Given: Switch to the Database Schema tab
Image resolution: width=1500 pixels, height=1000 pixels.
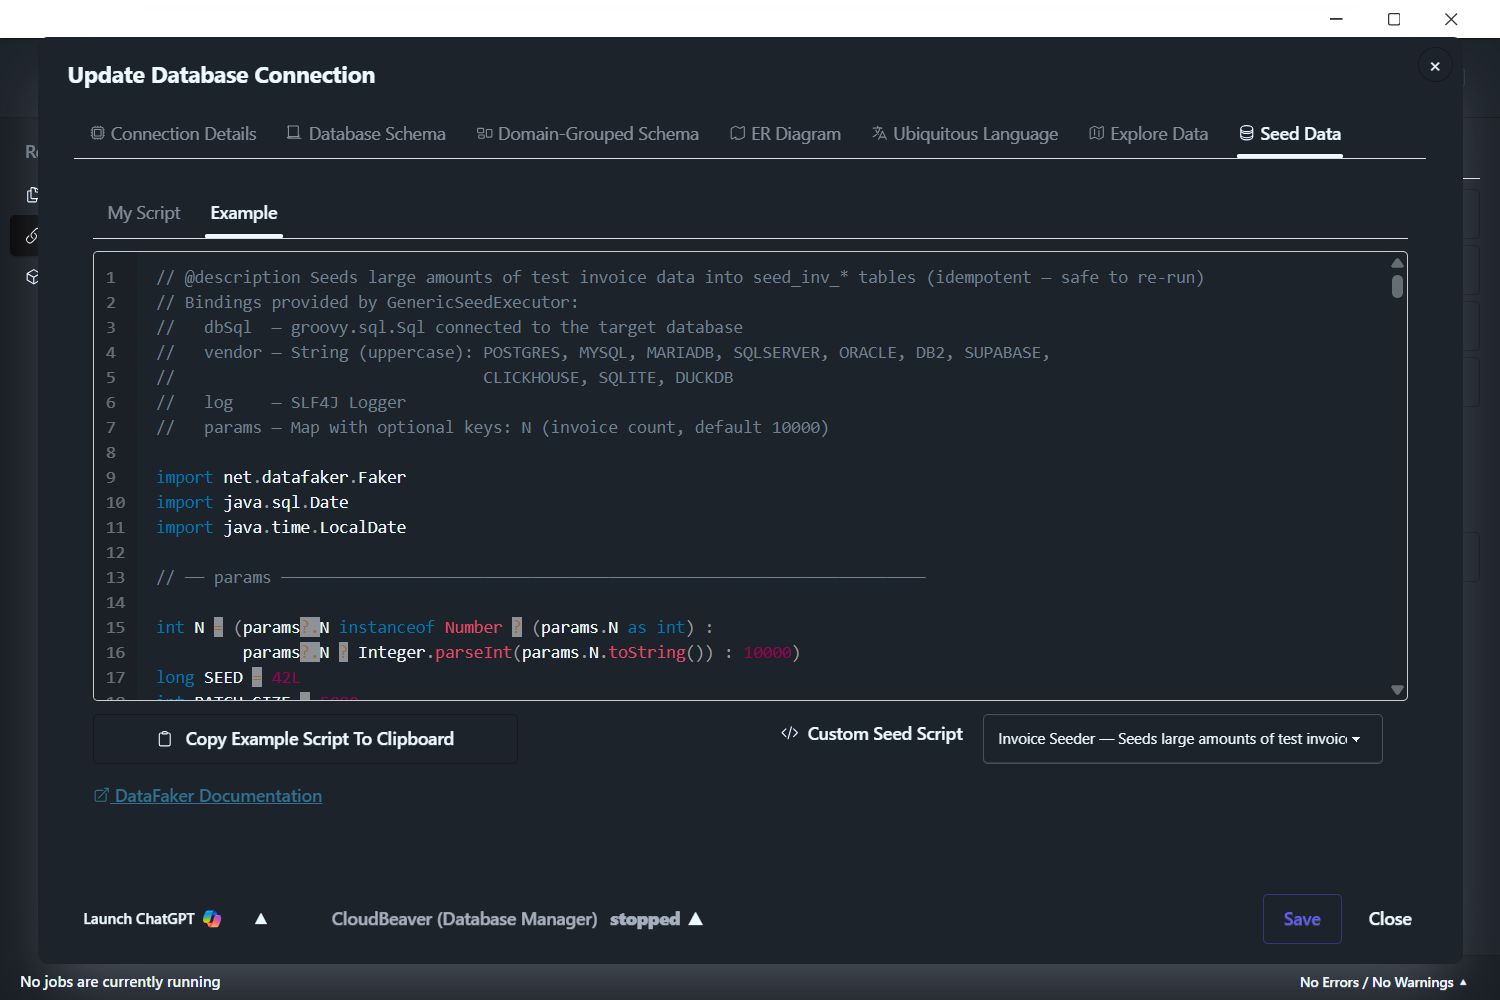Looking at the screenshot, I should [366, 134].
